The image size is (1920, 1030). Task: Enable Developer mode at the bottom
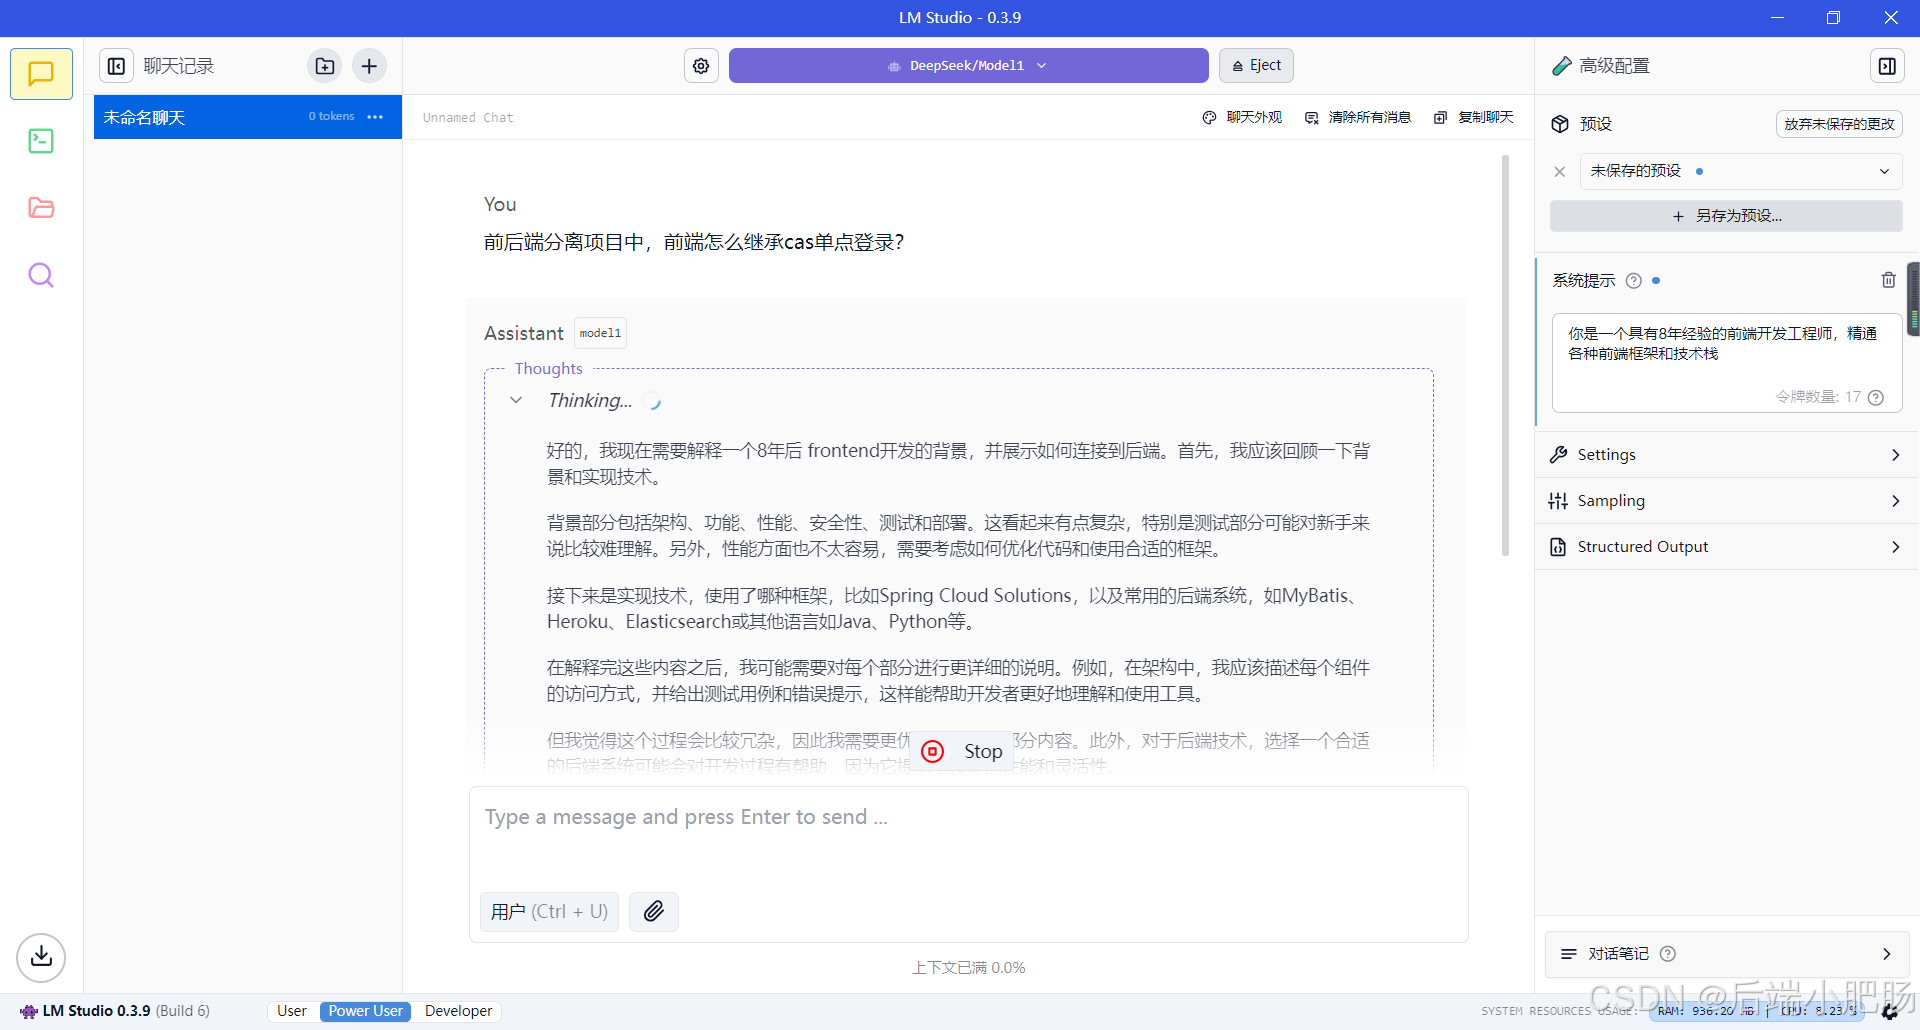tap(457, 1011)
